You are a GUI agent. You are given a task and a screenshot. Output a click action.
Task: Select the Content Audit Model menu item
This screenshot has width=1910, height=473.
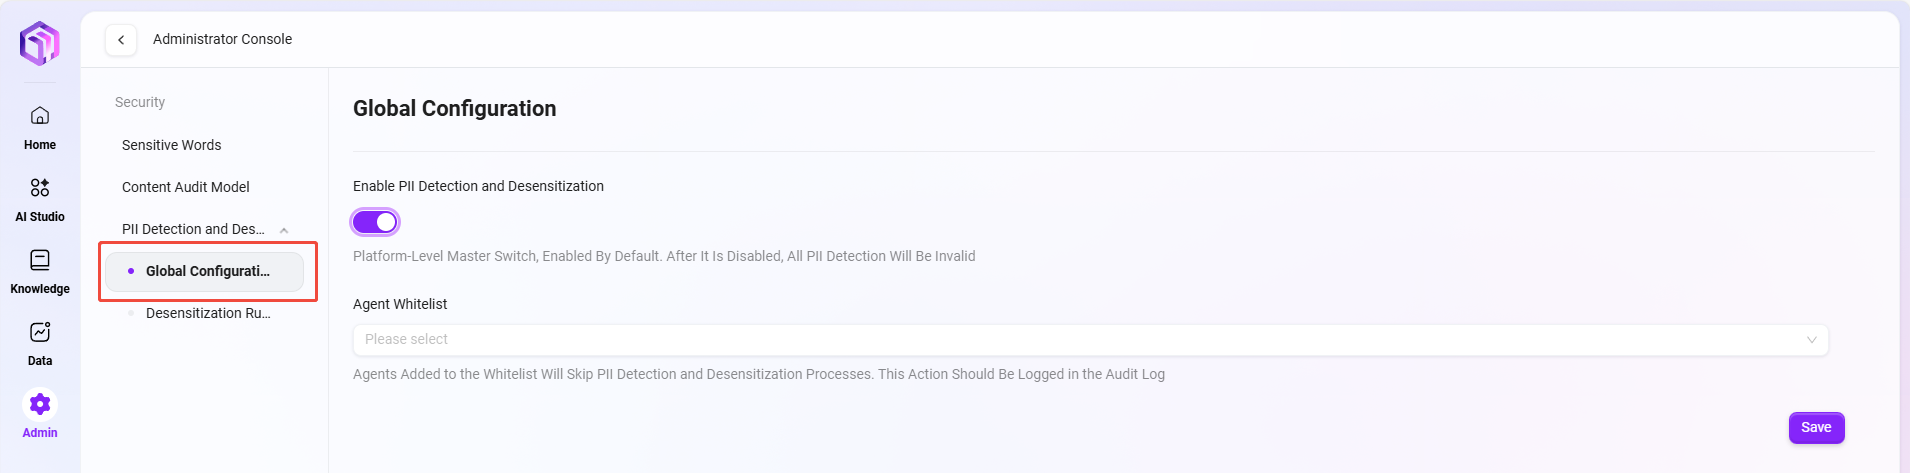point(186,187)
